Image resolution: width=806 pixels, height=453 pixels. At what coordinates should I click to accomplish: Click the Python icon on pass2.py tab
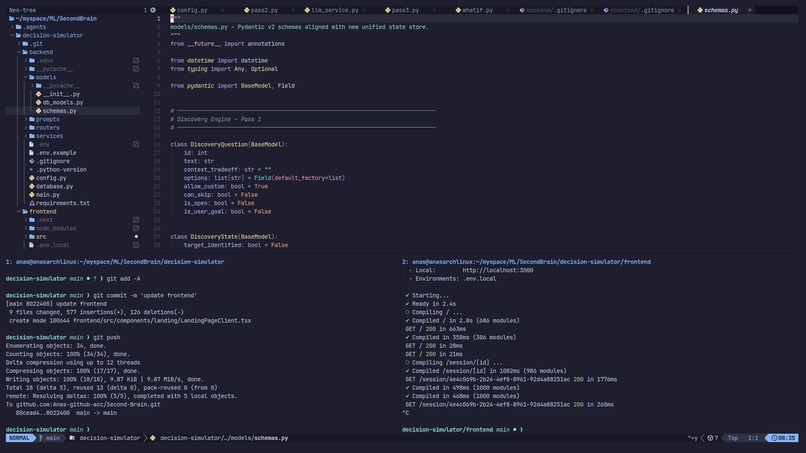pyautogui.click(x=247, y=10)
